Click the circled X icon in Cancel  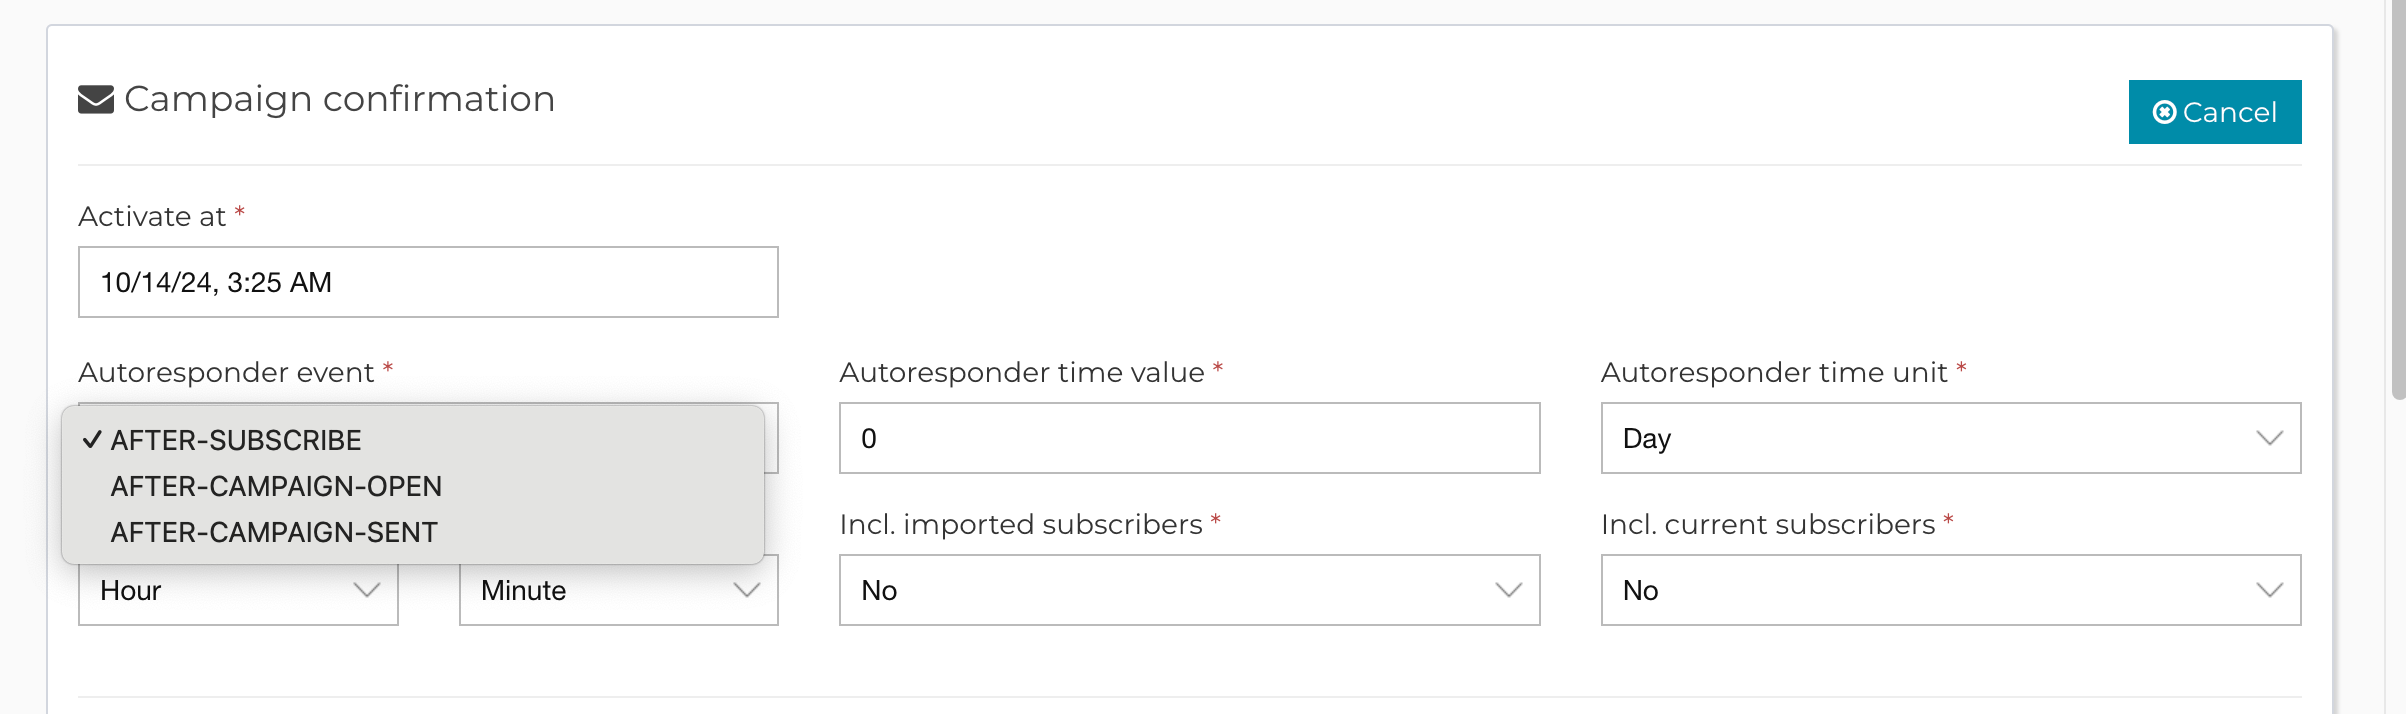coord(2164,112)
